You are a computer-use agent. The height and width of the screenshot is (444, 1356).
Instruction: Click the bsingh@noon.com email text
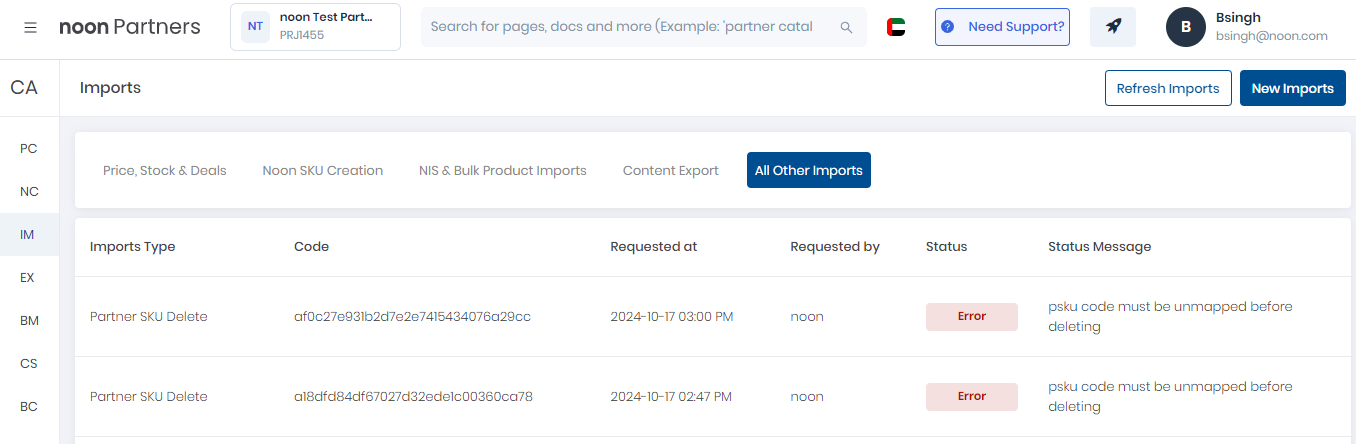coord(1272,36)
